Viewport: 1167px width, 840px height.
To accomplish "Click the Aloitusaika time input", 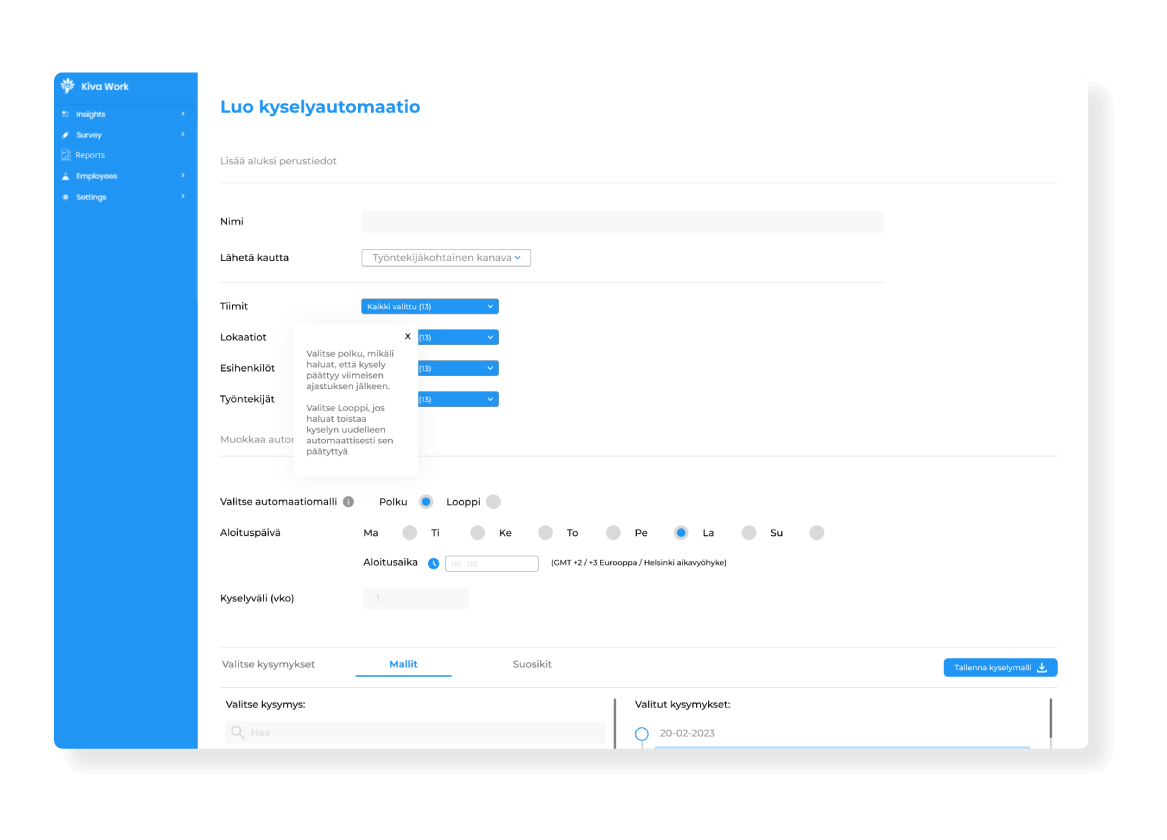I will [492, 563].
